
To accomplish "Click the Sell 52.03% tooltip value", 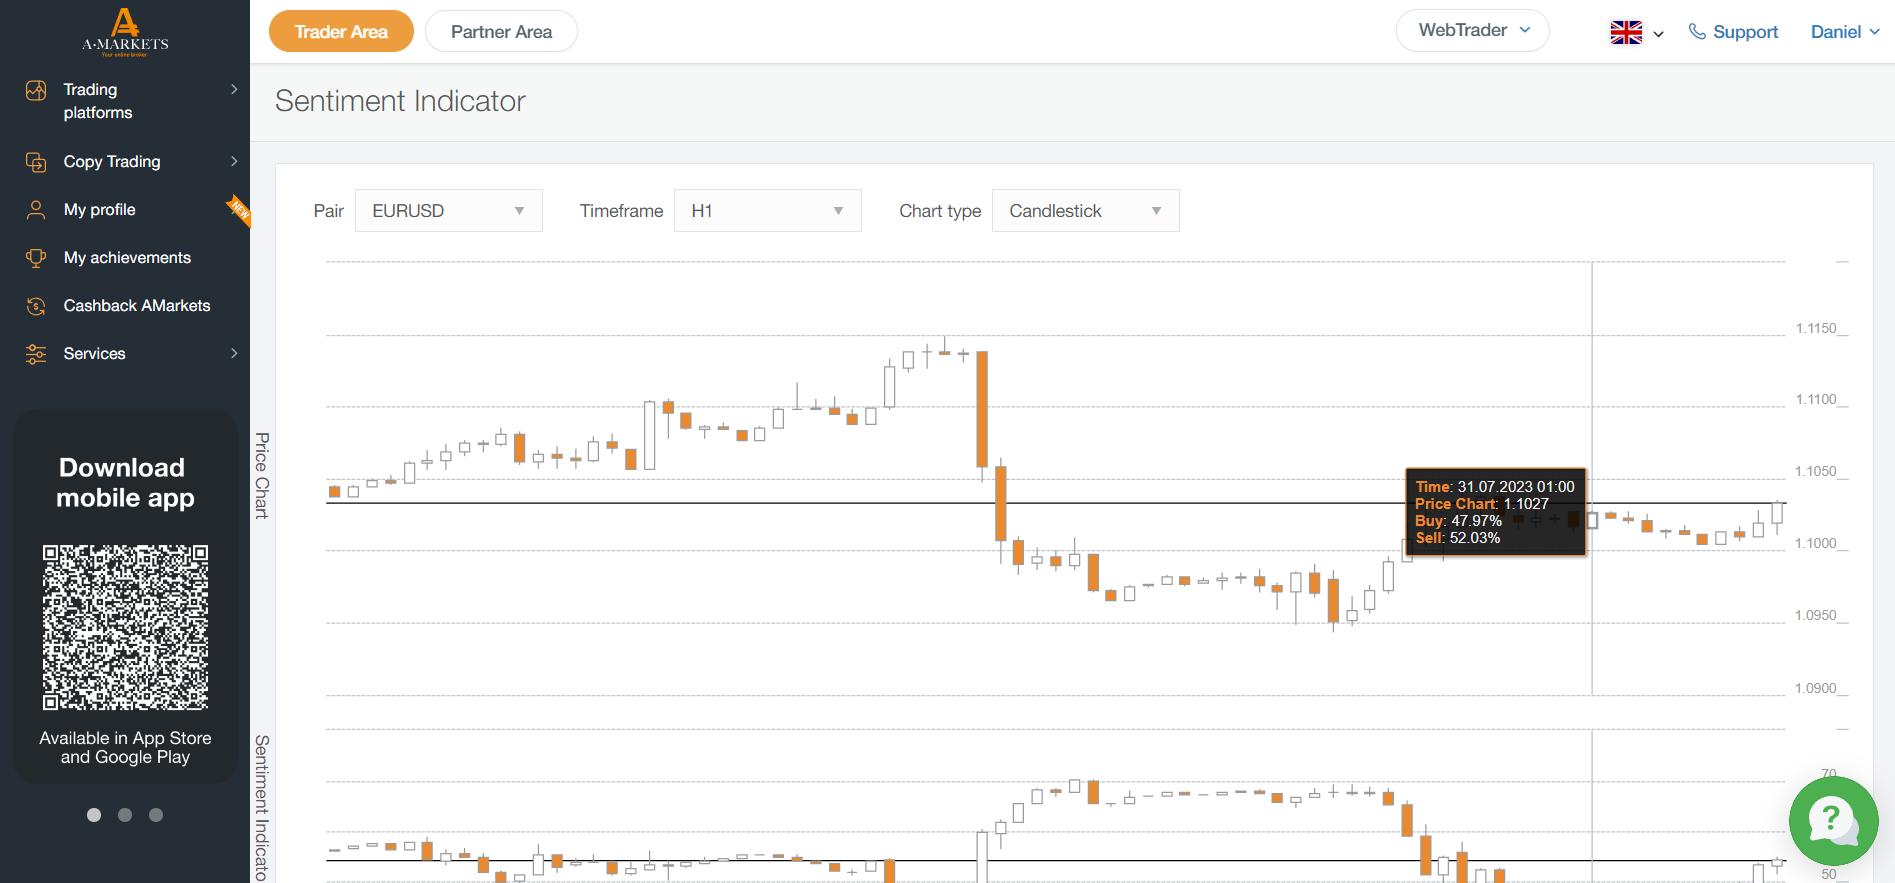I will (x=1458, y=538).
